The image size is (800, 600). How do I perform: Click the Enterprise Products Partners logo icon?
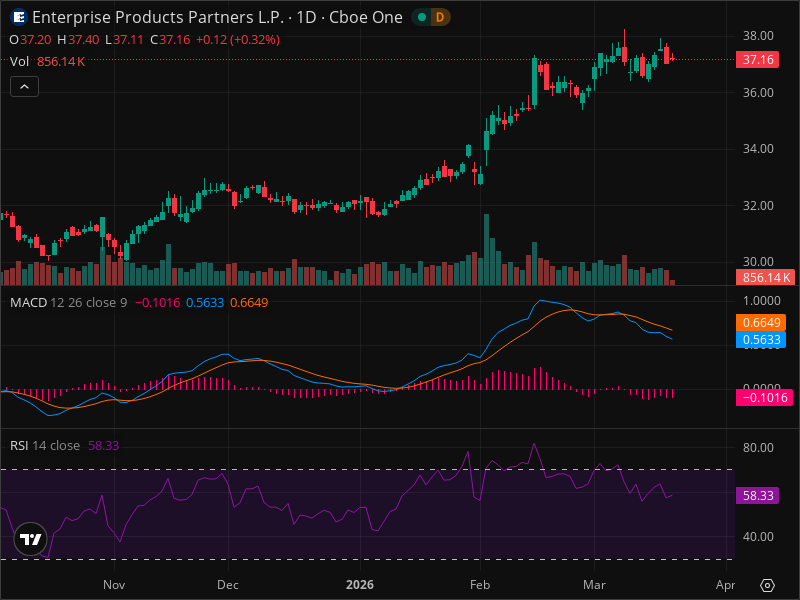[x=19, y=17]
